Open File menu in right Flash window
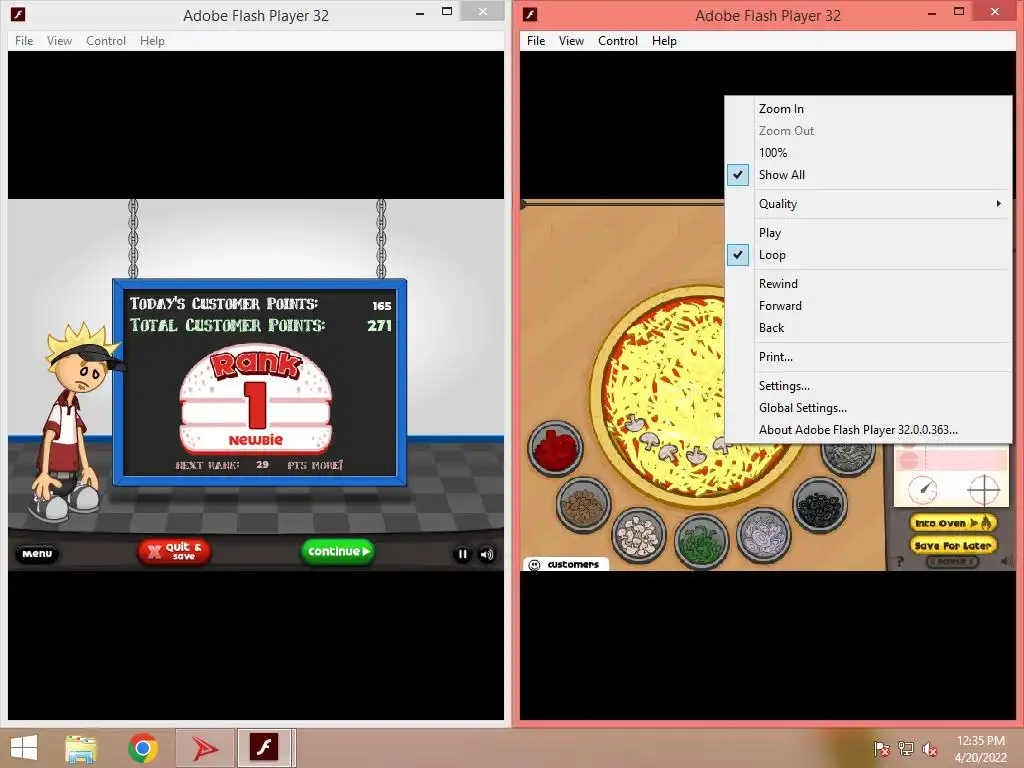Viewport: 1024px width, 768px height. 536,40
